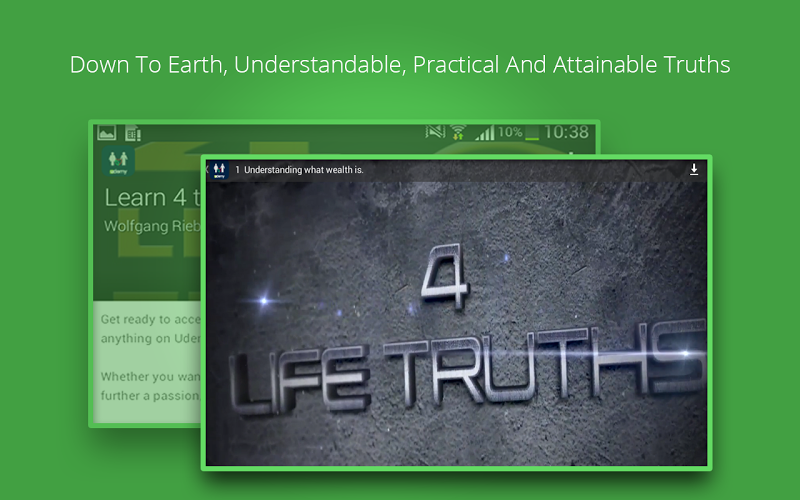Tap the '4 LIFE TRUTHS' video frame
The width and height of the screenshot is (800, 500).
coord(456,323)
